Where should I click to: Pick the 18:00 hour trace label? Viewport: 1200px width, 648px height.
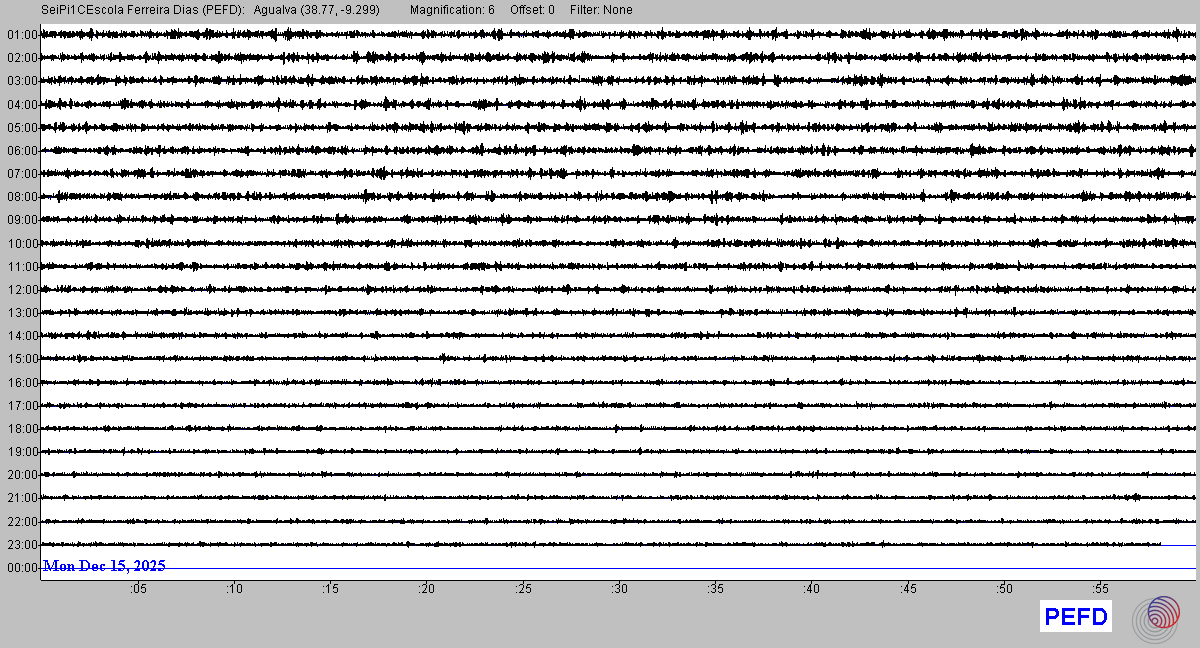tap(21, 429)
